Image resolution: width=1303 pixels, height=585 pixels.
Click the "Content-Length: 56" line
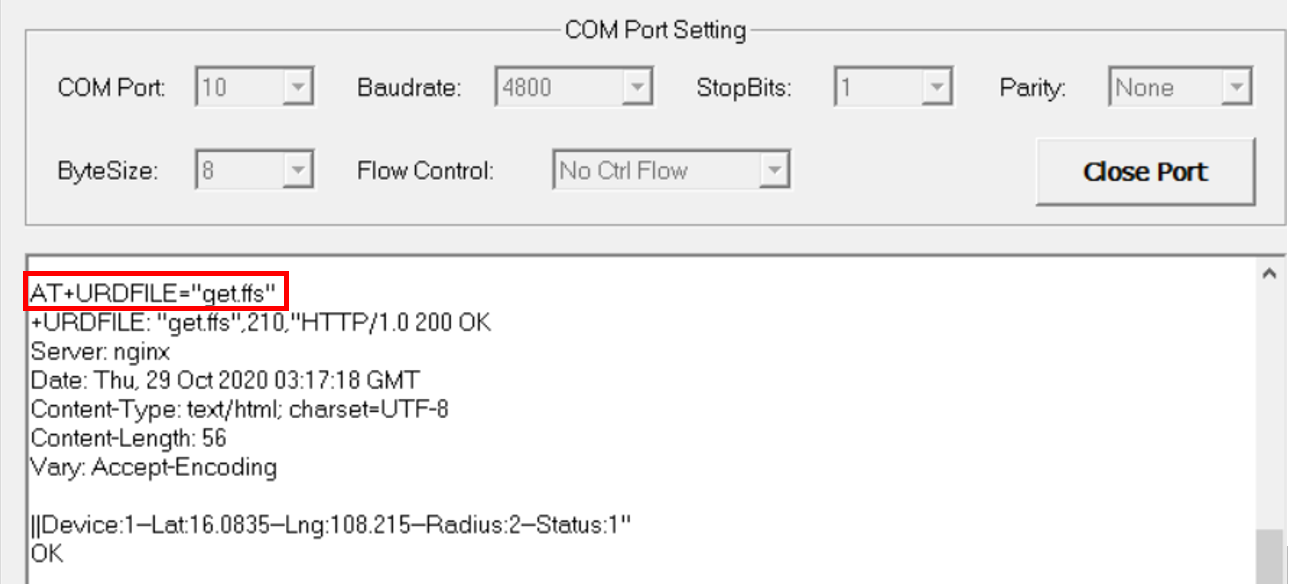coord(128,438)
